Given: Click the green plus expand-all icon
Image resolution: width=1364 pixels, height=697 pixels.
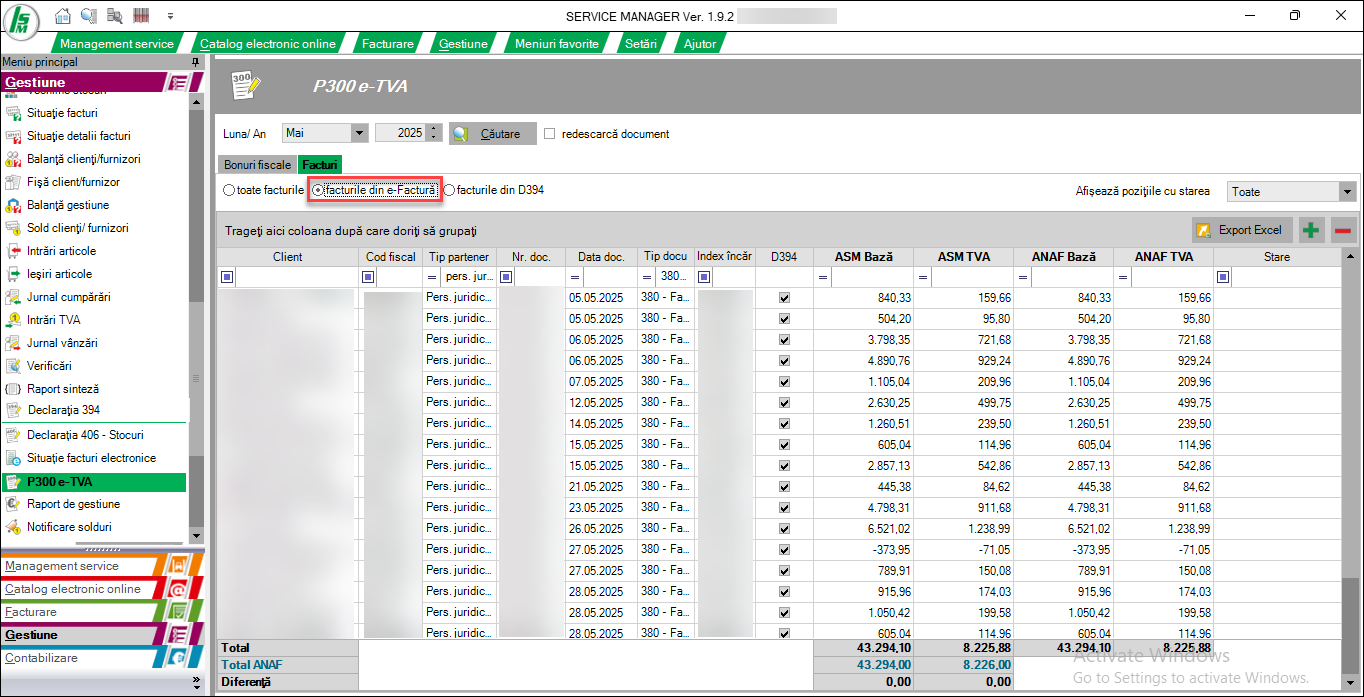Looking at the screenshot, I should click(1310, 230).
